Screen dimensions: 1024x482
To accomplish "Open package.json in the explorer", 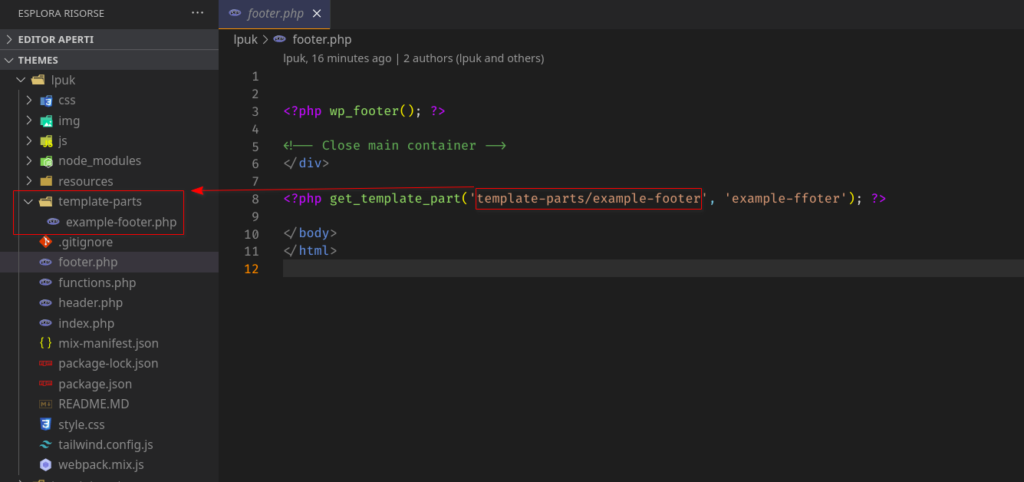I will pos(94,384).
